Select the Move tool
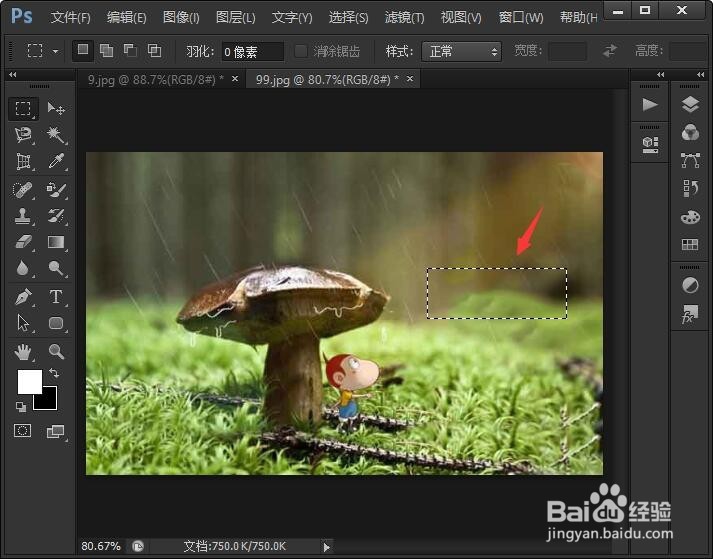Image resolution: width=713 pixels, height=559 pixels. point(56,109)
